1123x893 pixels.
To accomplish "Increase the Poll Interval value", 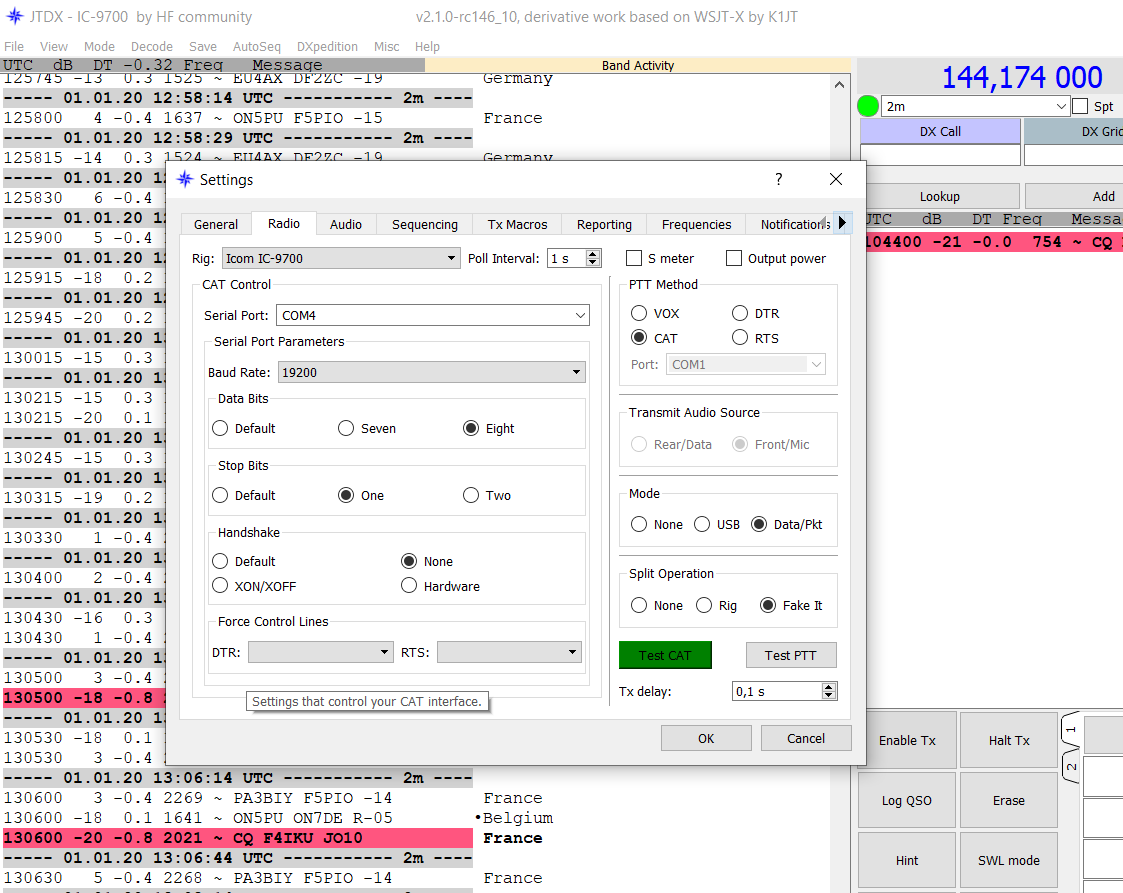I will click(593, 254).
